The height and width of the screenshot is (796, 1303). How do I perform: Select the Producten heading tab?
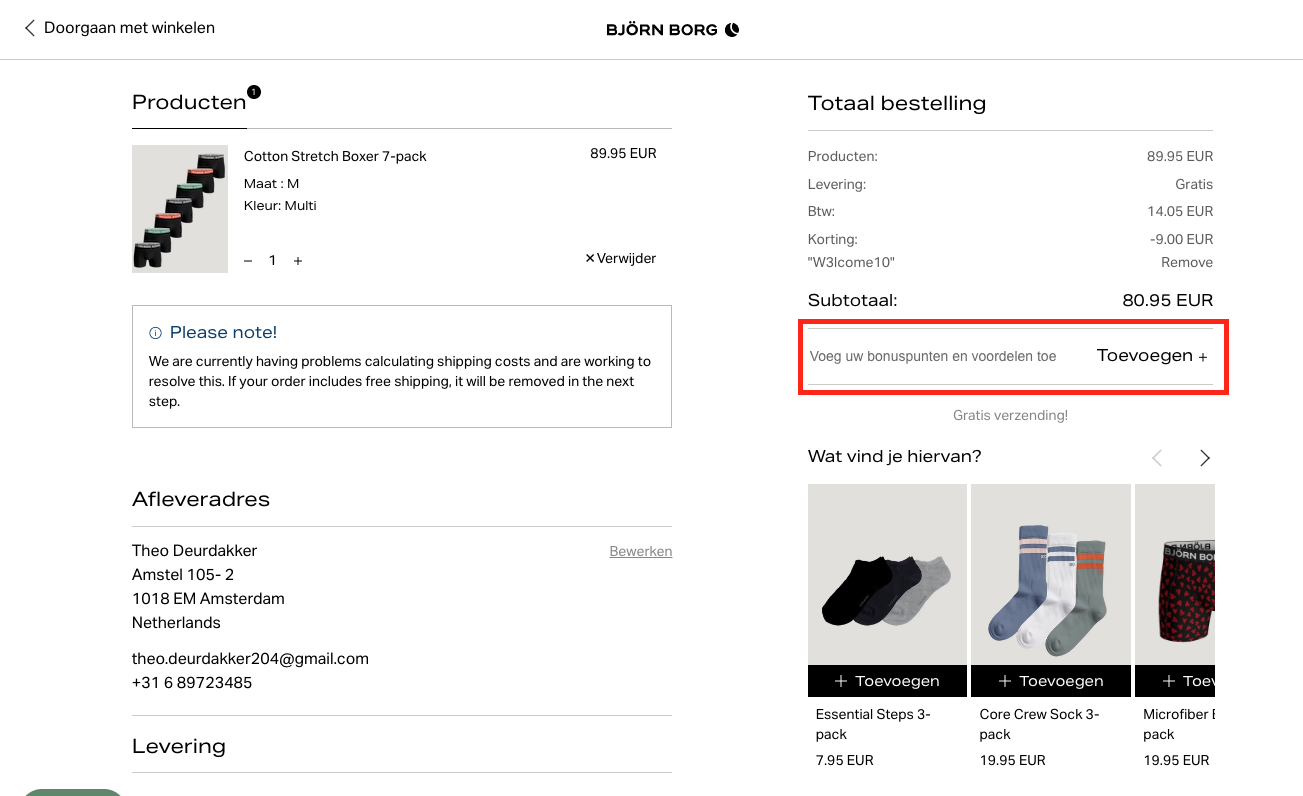[x=189, y=102]
